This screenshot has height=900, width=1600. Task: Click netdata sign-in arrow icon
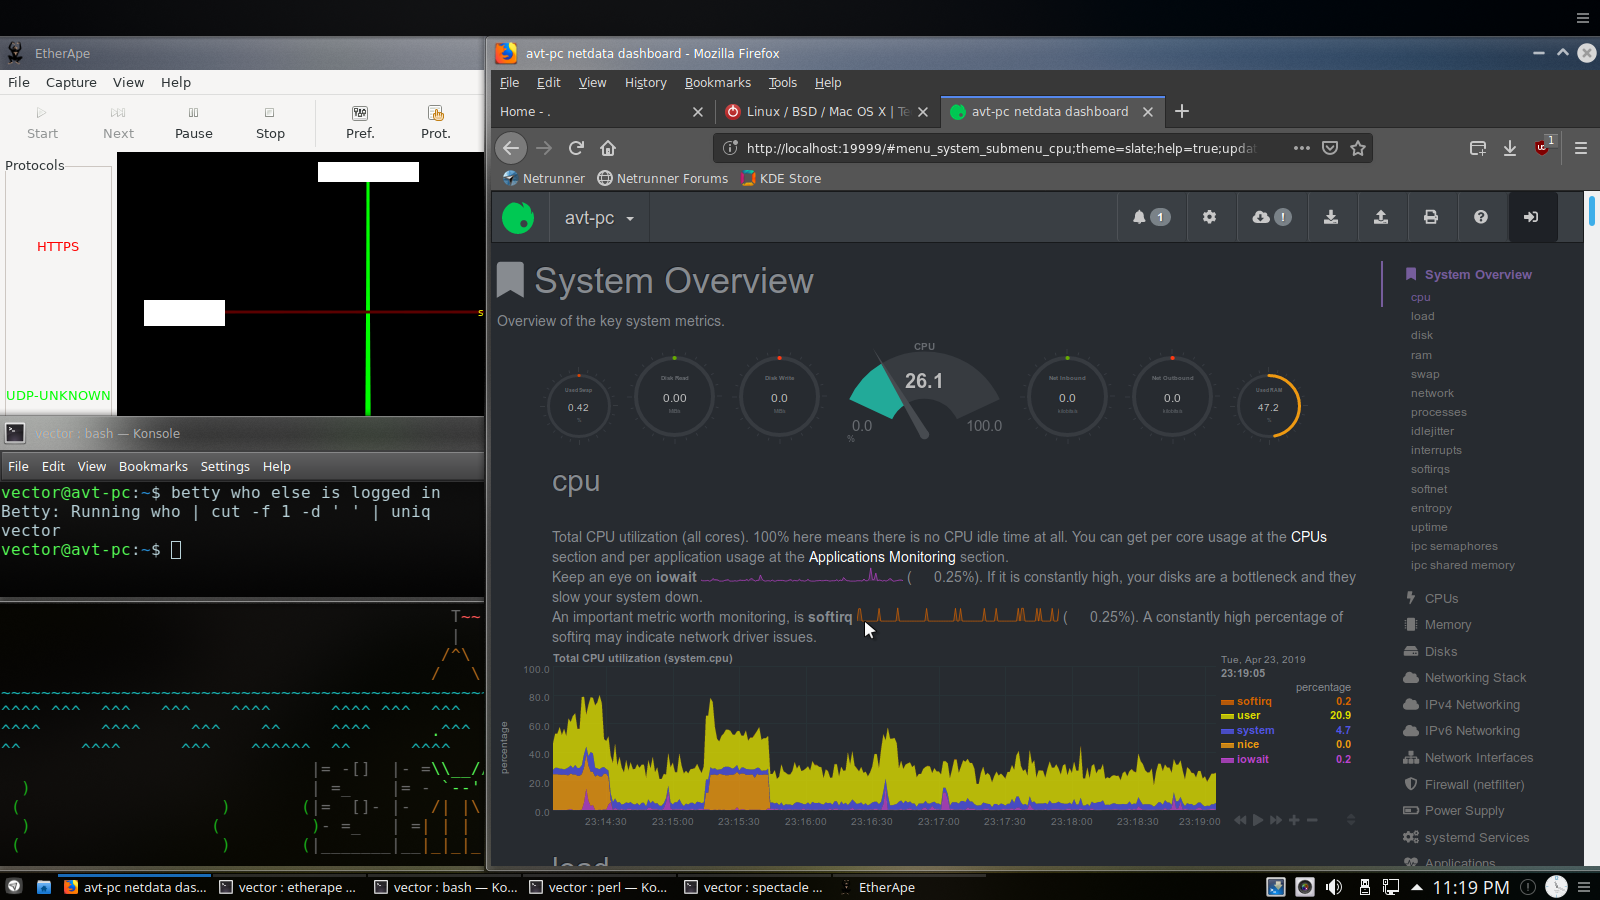click(1531, 217)
